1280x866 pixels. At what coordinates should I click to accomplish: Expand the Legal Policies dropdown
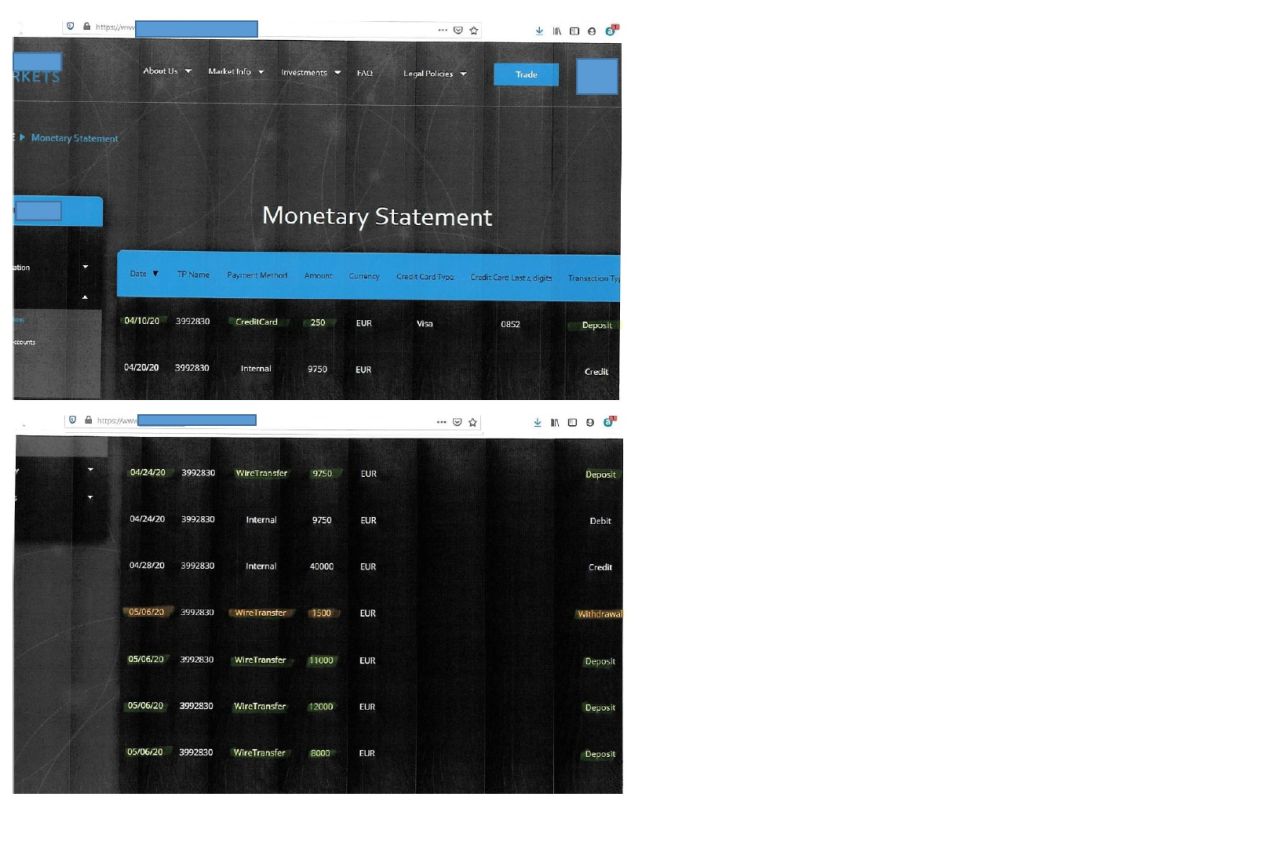(435, 73)
